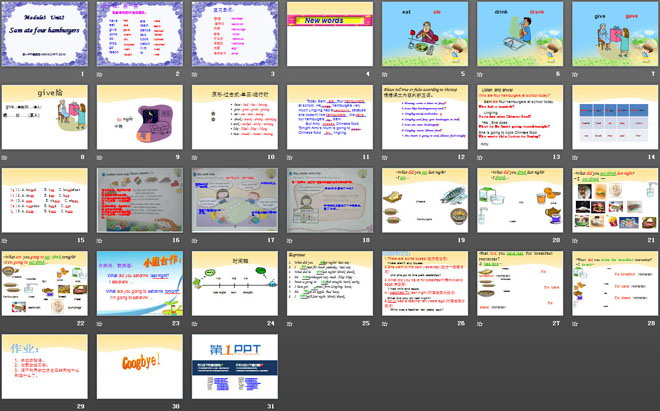
Task: Click the animation star icon under slide 15
Action: click(5, 241)
